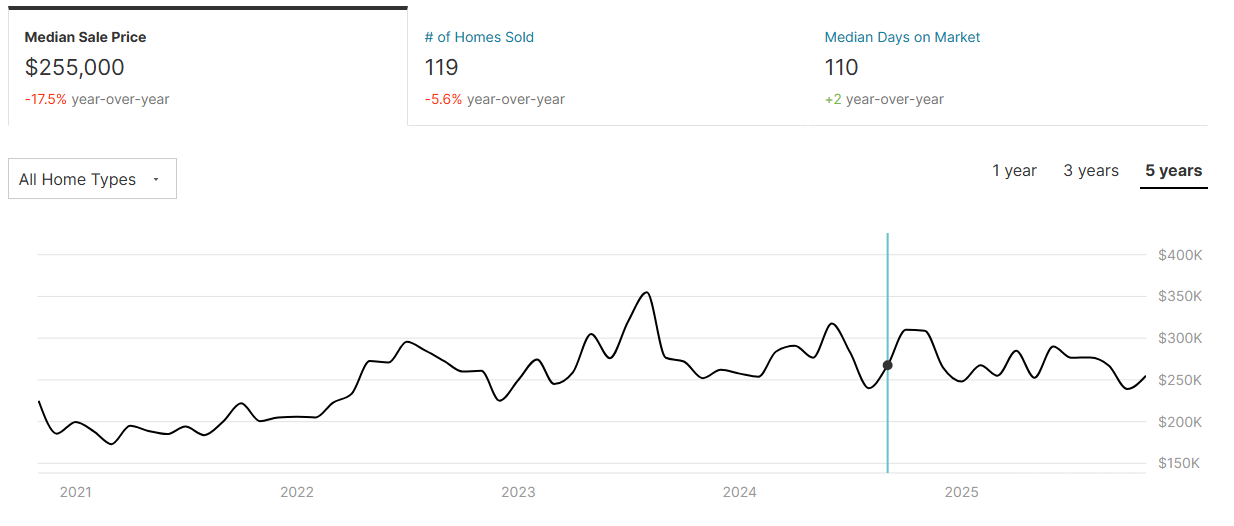The height and width of the screenshot is (526, 1234).
Task: Switch chart to 3 years range
Action: tap(1091, 171)
